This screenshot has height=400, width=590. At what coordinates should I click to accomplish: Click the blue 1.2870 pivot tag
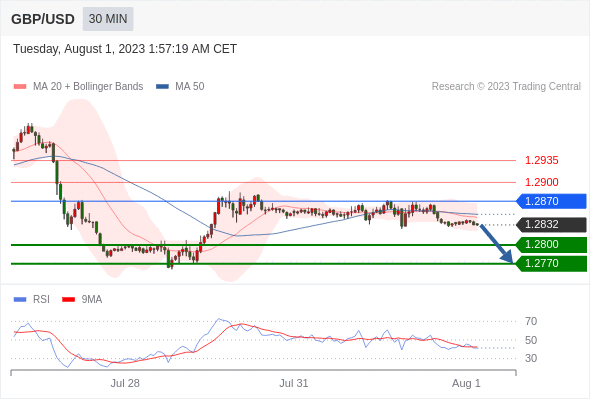click(x=551, y=201)
